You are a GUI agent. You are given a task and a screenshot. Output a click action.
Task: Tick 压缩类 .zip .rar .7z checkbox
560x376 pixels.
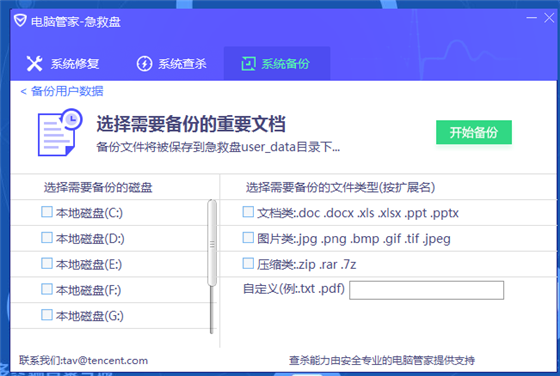(x=248, y=263)
